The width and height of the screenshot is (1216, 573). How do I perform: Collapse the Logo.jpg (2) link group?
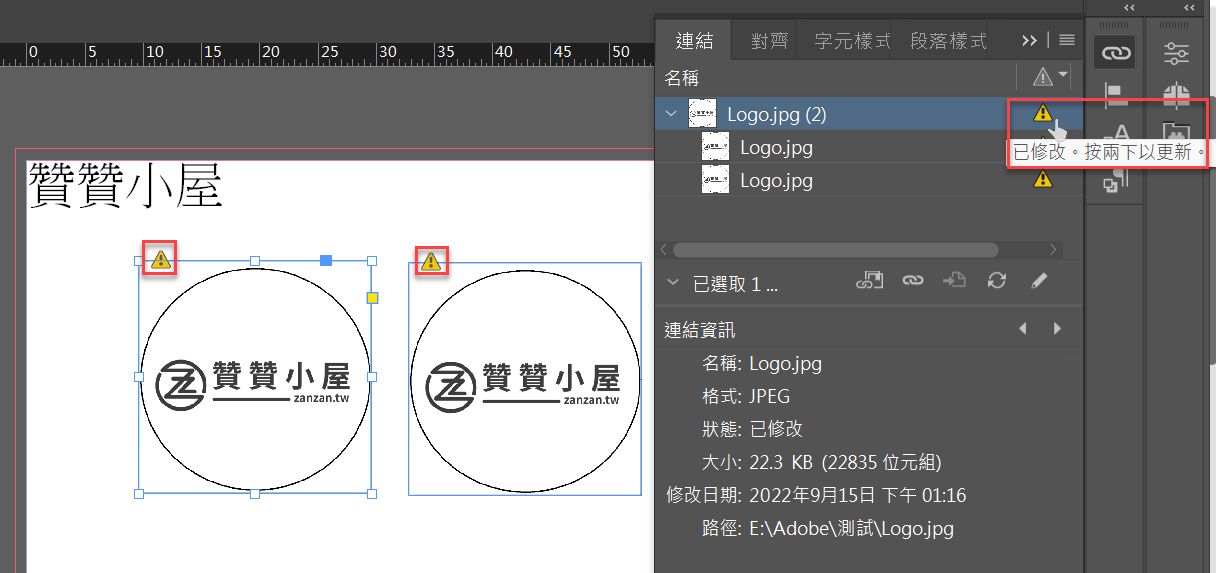(671, 114)
